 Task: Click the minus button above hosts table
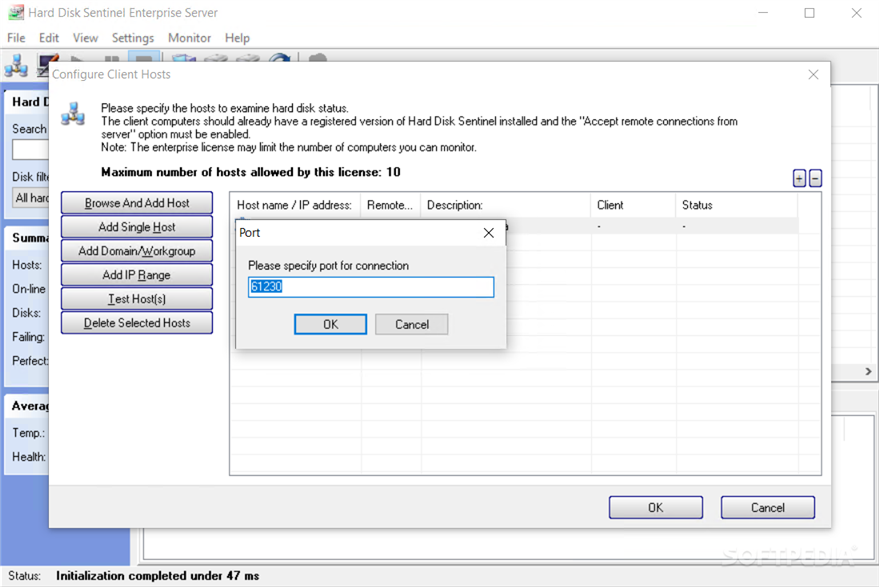(816, 178)
